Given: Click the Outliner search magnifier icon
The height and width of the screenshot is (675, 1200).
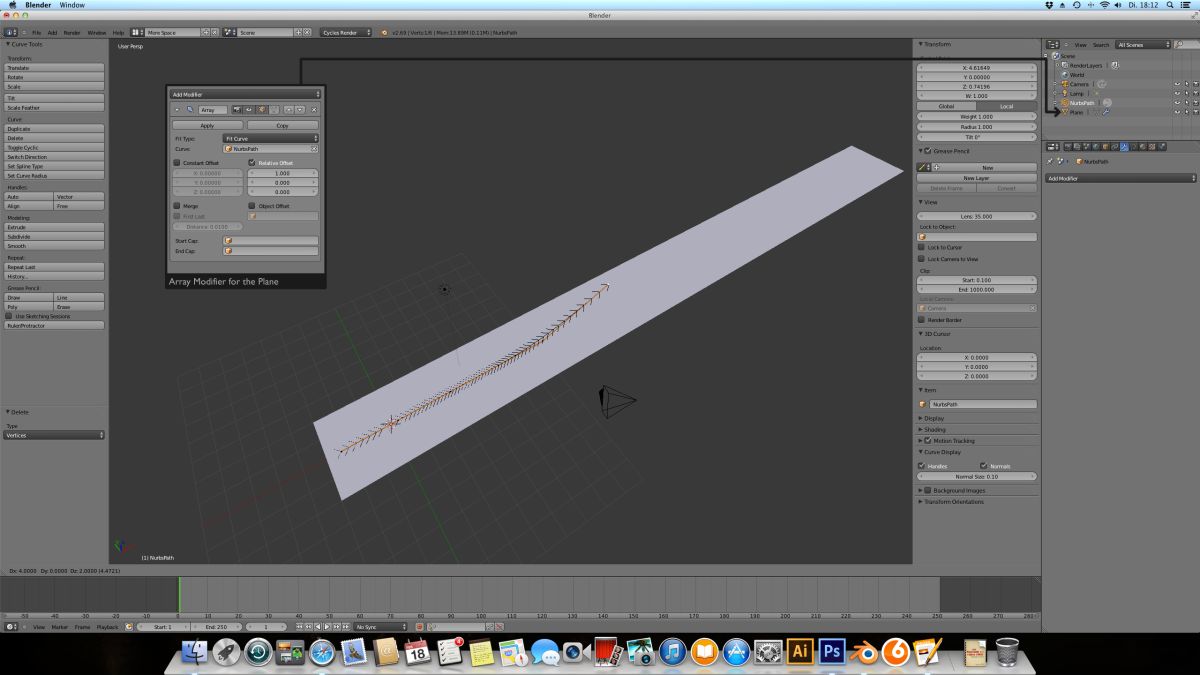Looking at the screenshot, I should pos(1180,44).
